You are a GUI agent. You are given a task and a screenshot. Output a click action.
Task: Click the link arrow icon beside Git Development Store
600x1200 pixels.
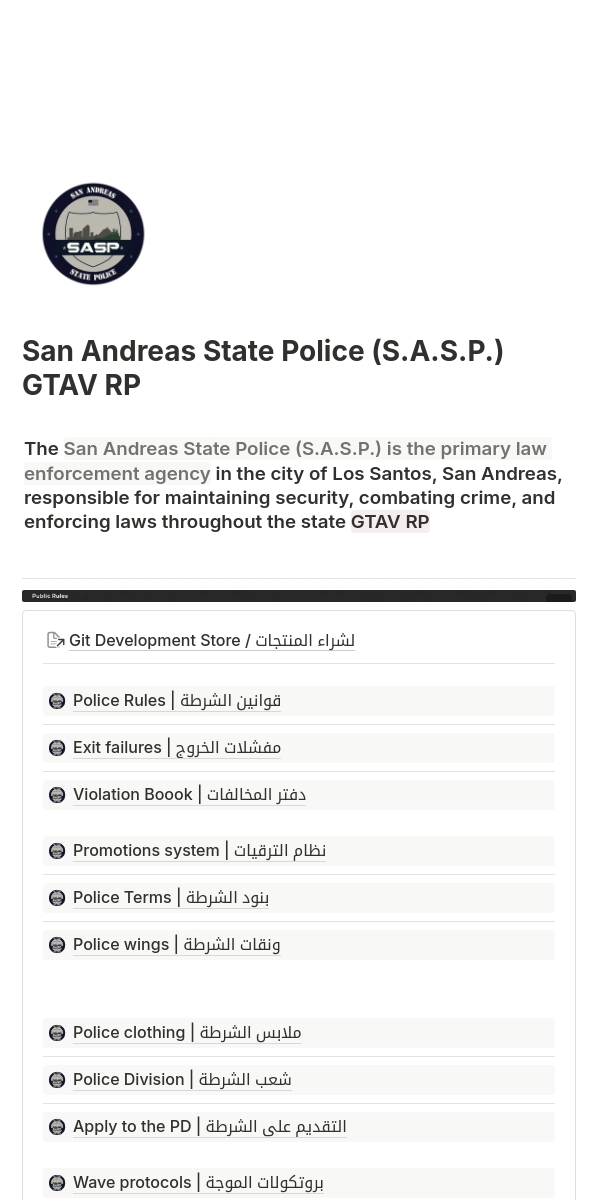pyautogui.click(x=56, y=640)
